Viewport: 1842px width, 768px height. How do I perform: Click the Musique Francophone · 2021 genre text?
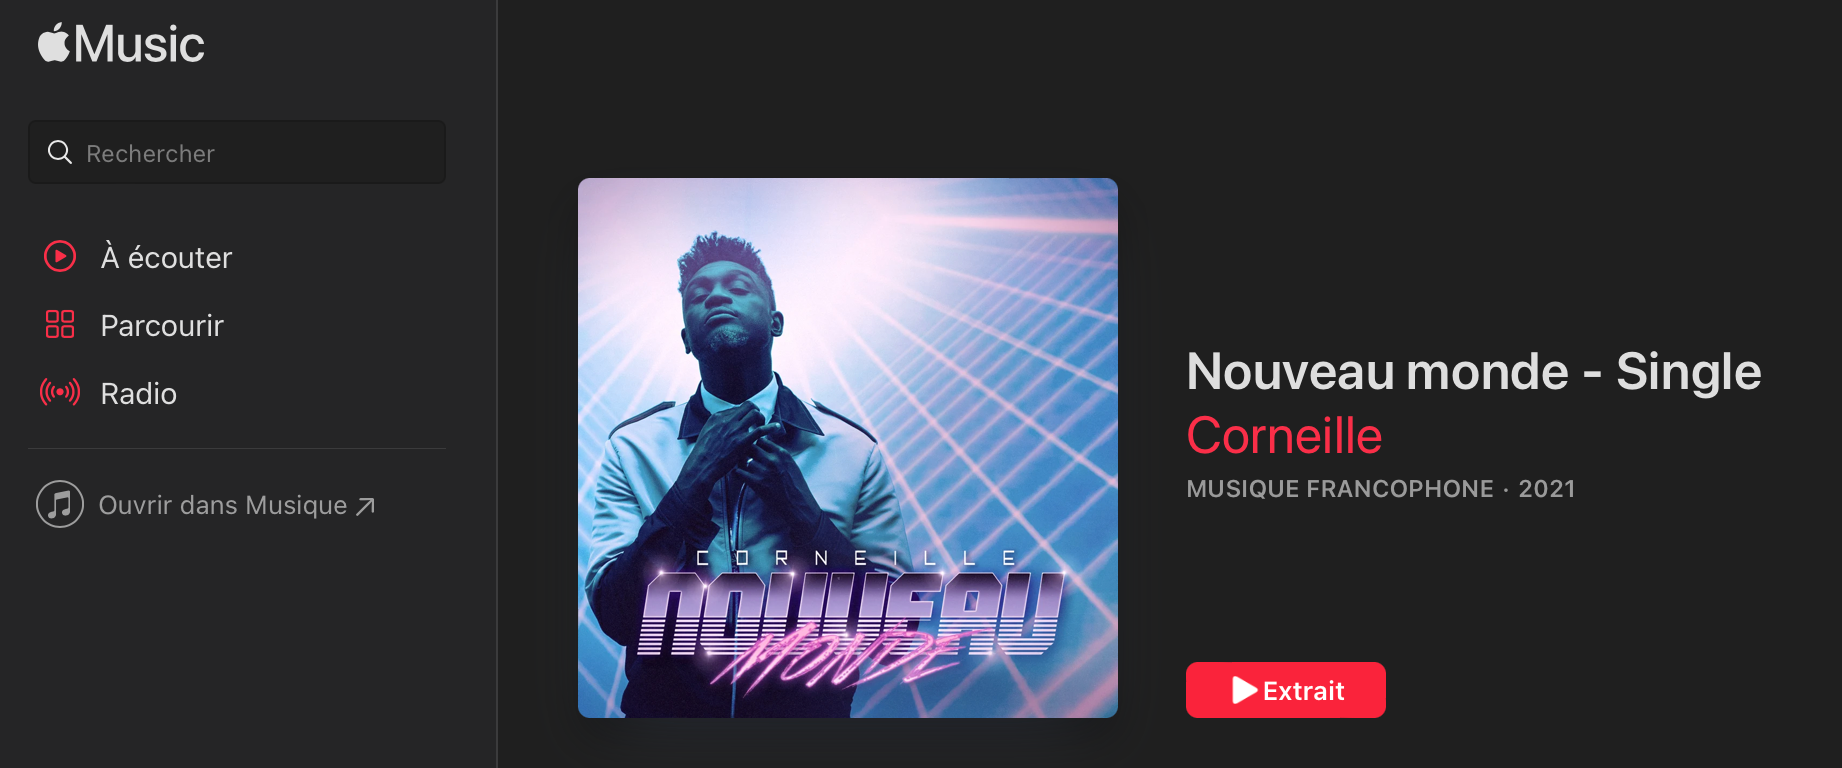[1381, 489]
